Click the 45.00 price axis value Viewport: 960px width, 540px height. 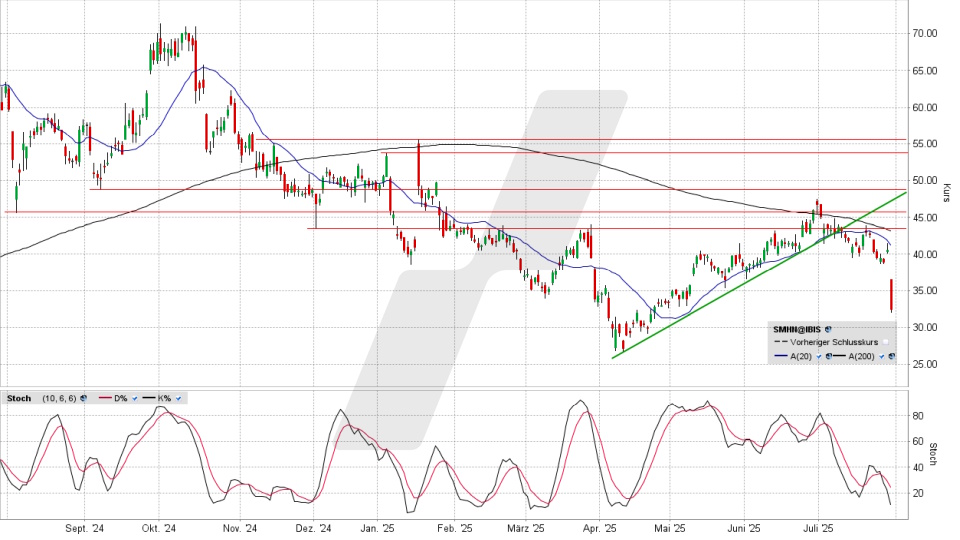coord(924,217)
